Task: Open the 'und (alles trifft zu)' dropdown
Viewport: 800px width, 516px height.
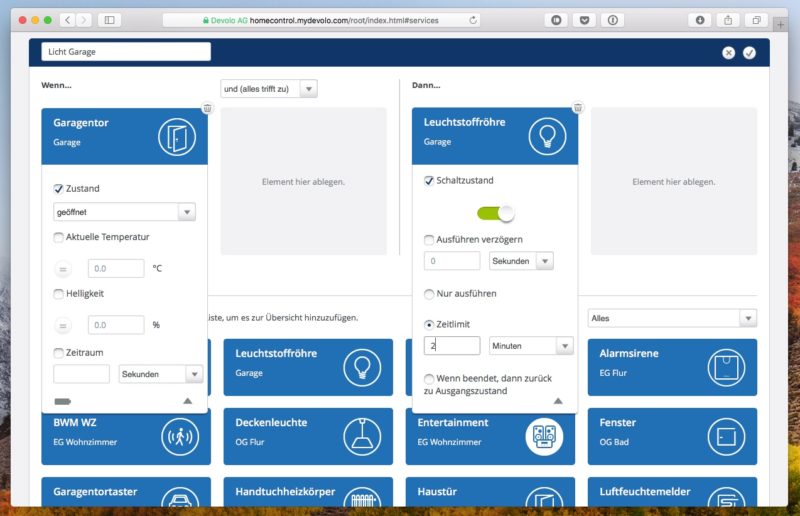Action: coord(268,89)
